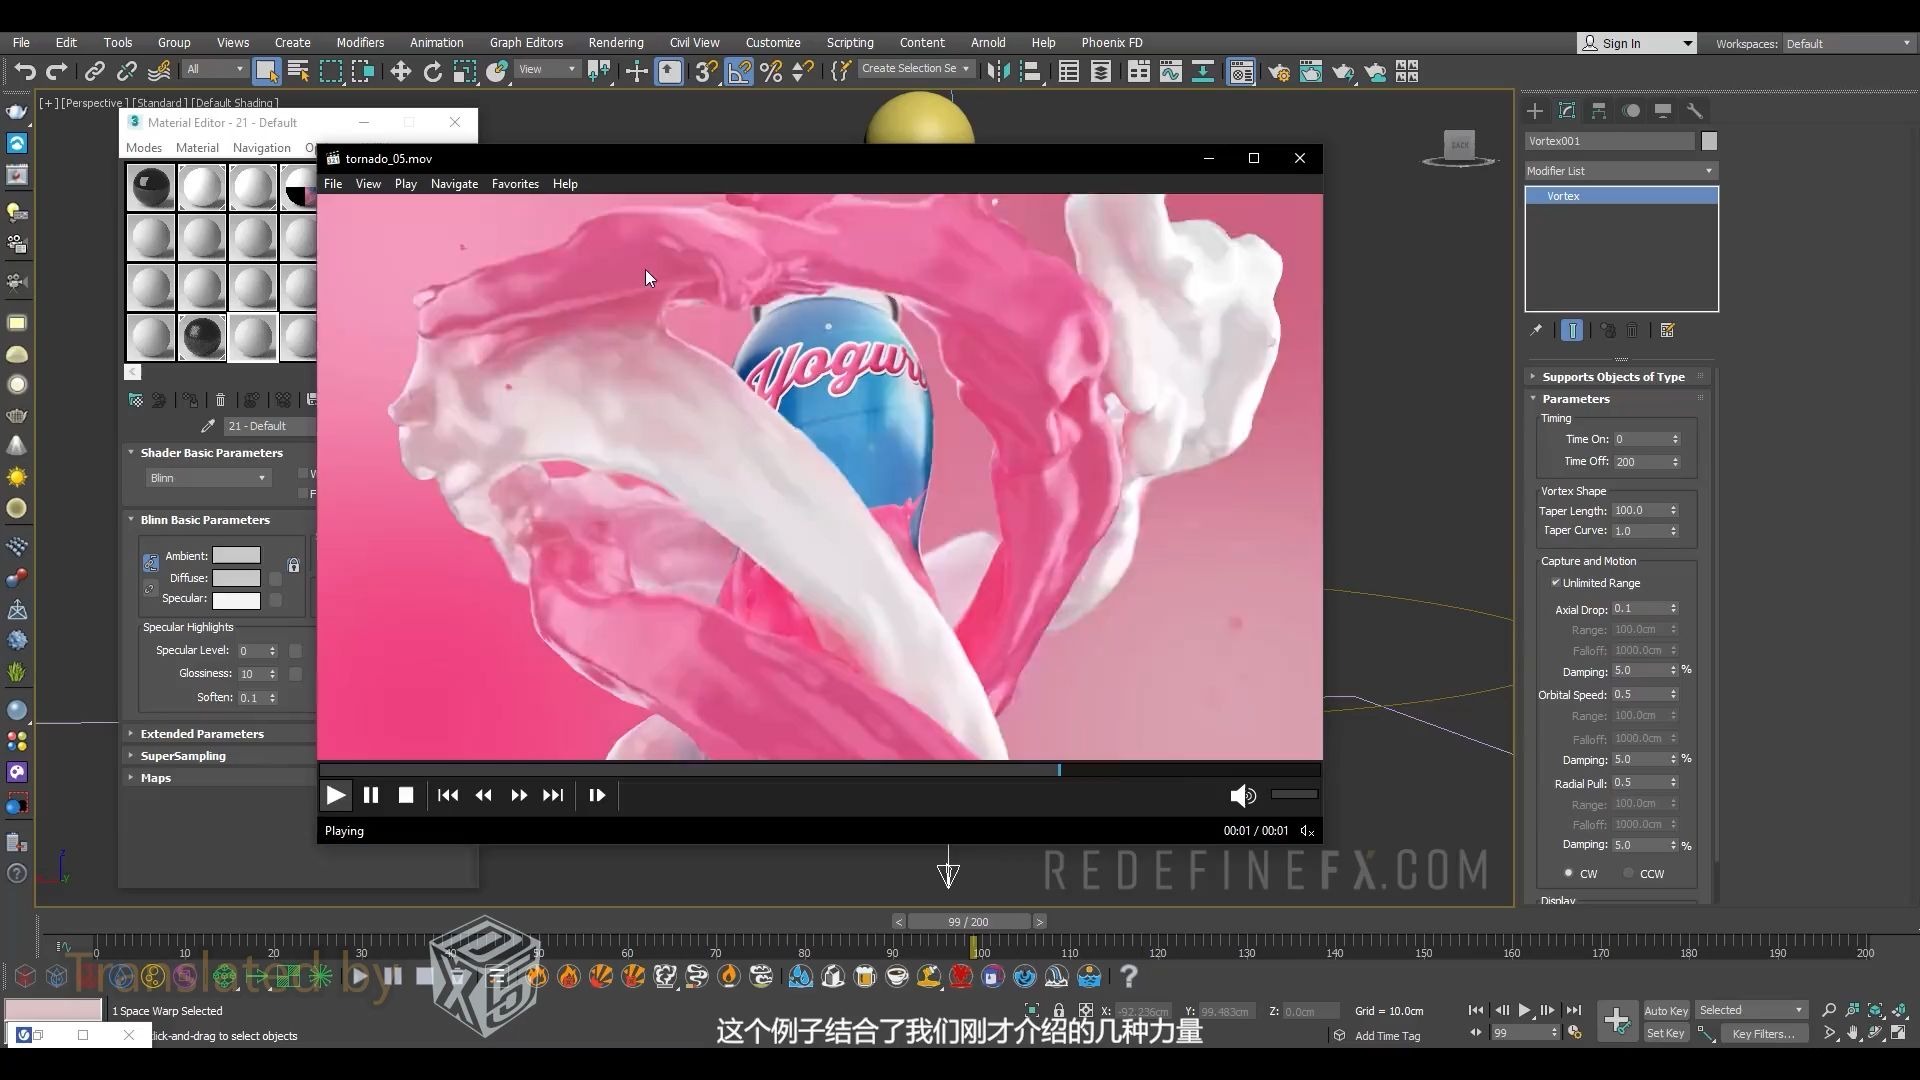Image resolution: width=1920 pixels, height=1080 pixels.
Task: Toggle Ambient Diffuse lock icon
Action: coord(294,566)
